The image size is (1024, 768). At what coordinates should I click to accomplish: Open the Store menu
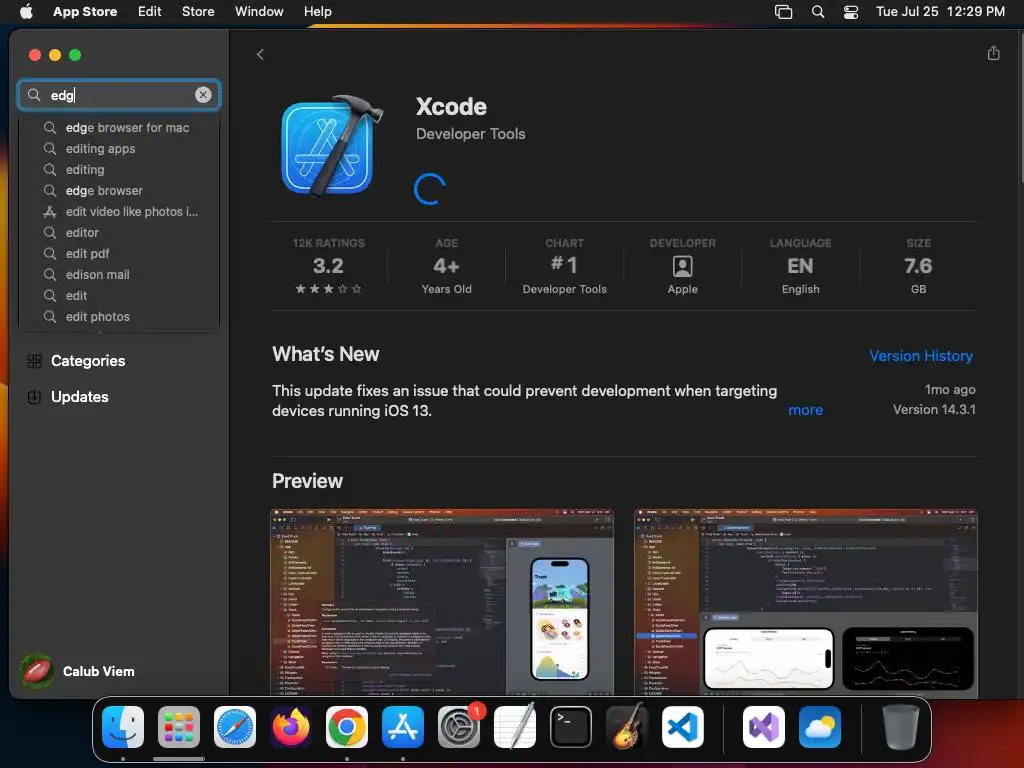coord(198,11)
